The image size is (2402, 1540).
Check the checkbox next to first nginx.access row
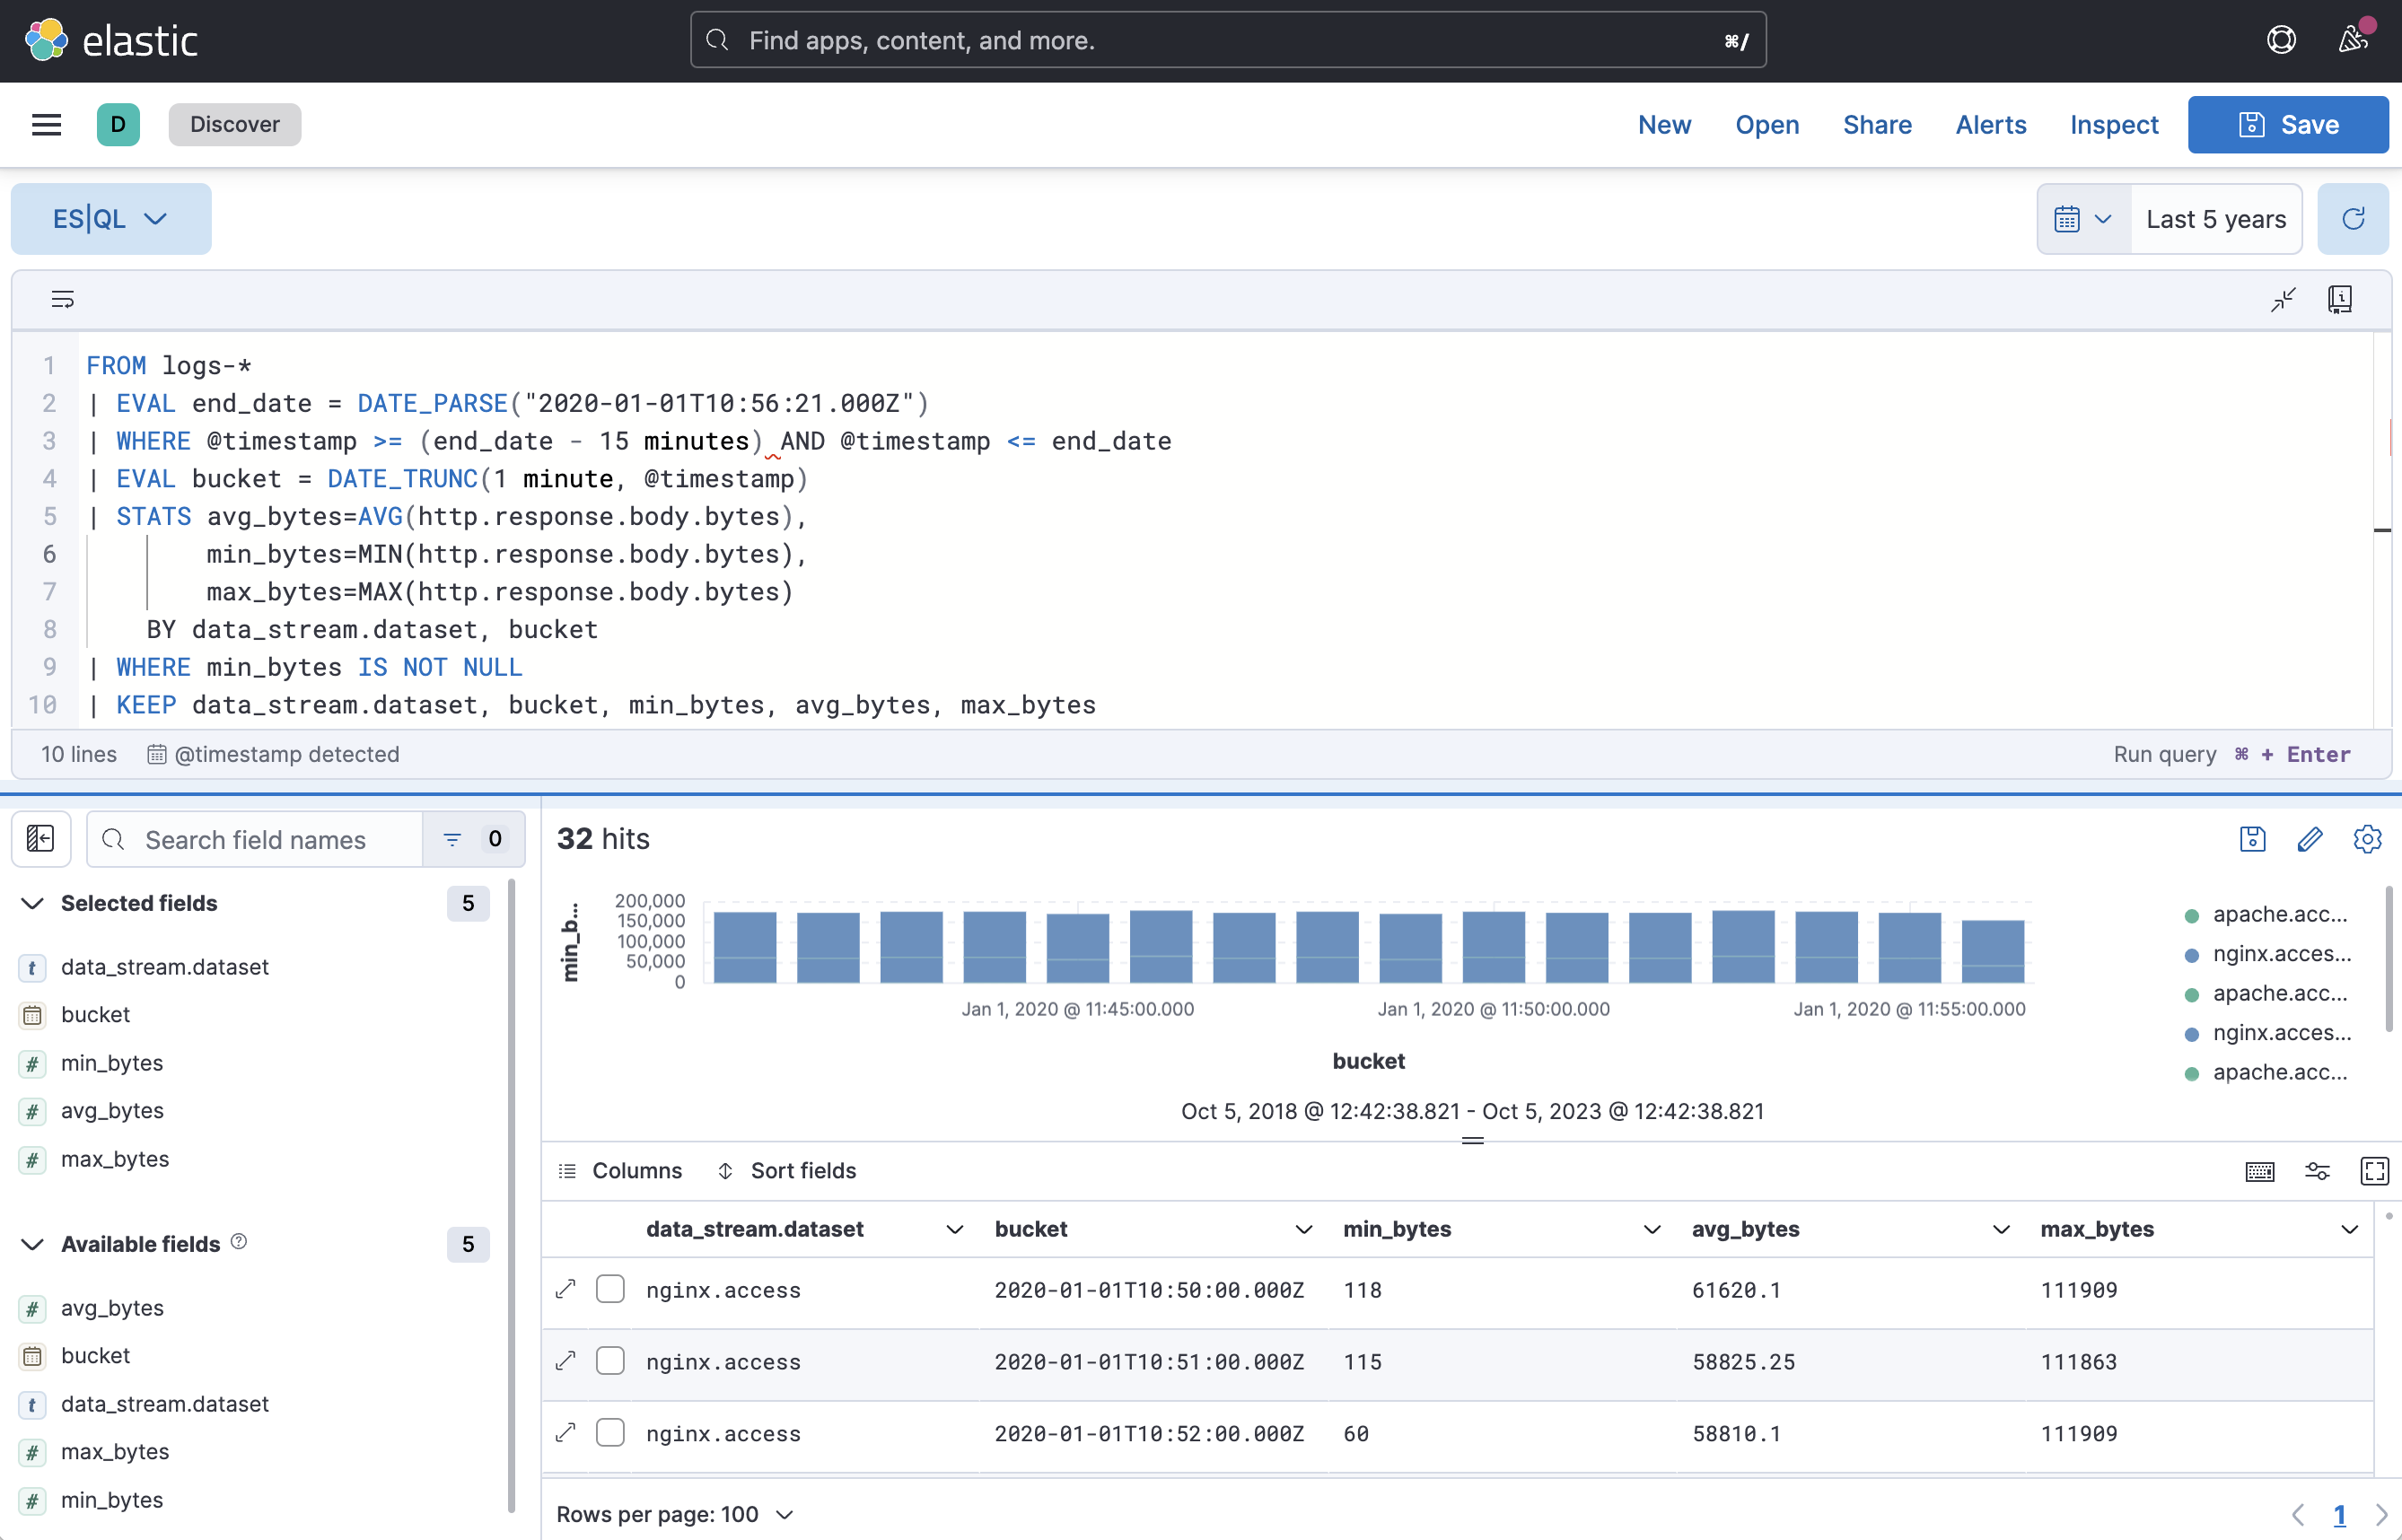click(x=609, y=1290)
